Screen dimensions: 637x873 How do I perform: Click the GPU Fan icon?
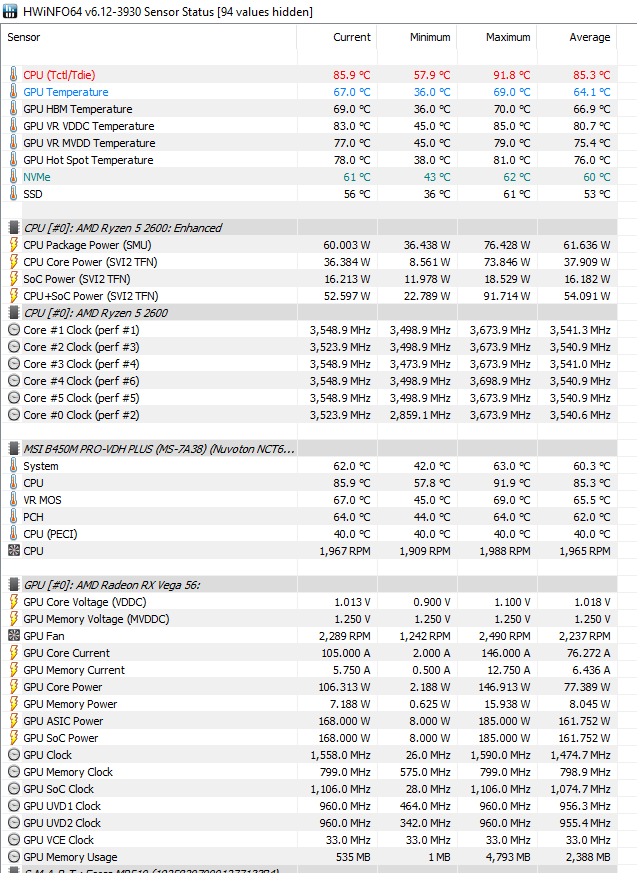(x=13, y=636)
